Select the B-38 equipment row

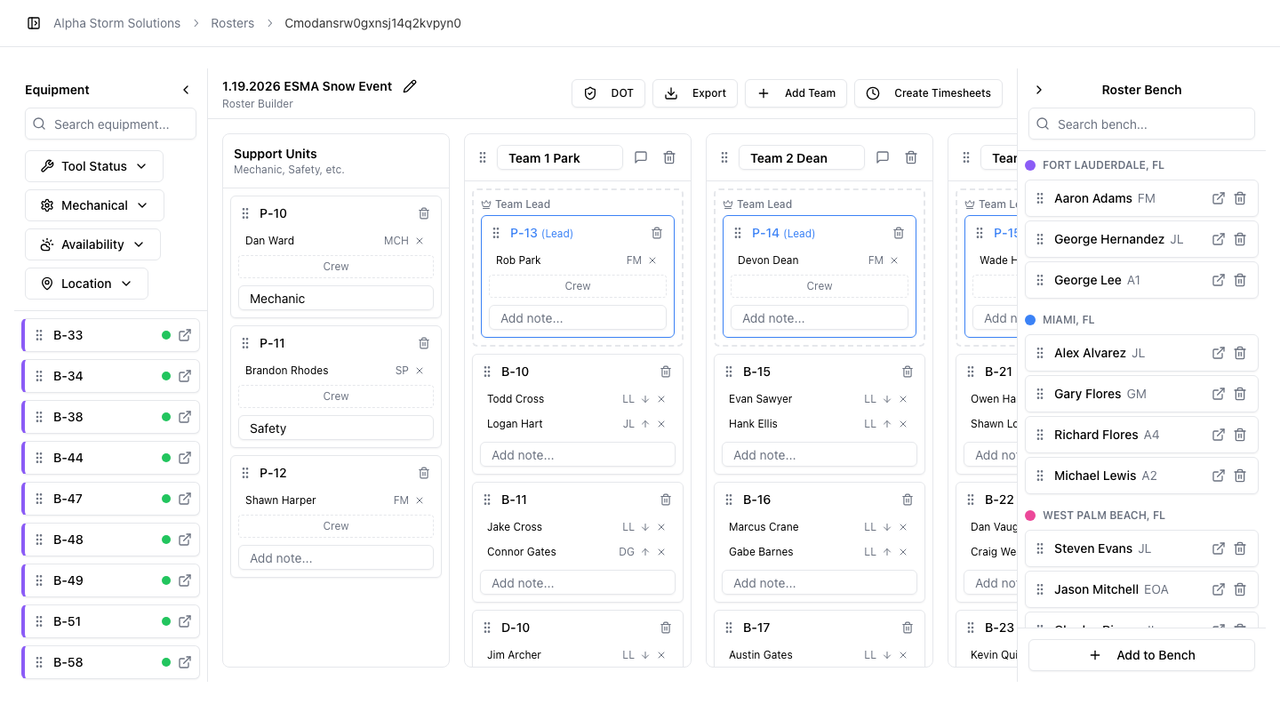tap(111, 417)
